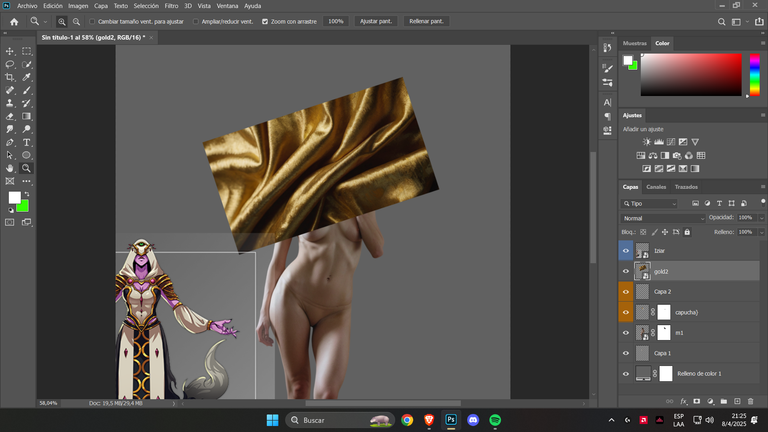This screenshot has width=768, height=432.
Task: Enable Ampliar/reducir vent. checkbox
Action: 196,22
